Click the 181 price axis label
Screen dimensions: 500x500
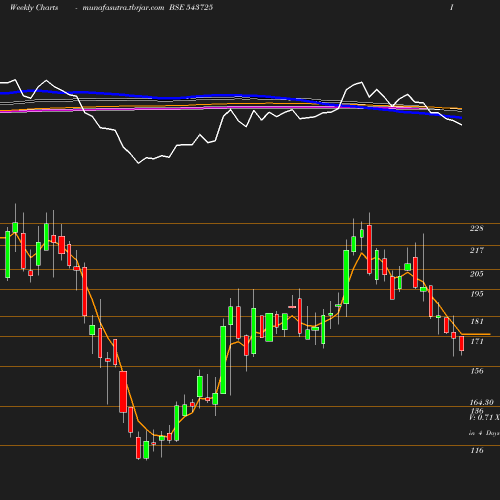pyautogui.click(x=477, y=321)
